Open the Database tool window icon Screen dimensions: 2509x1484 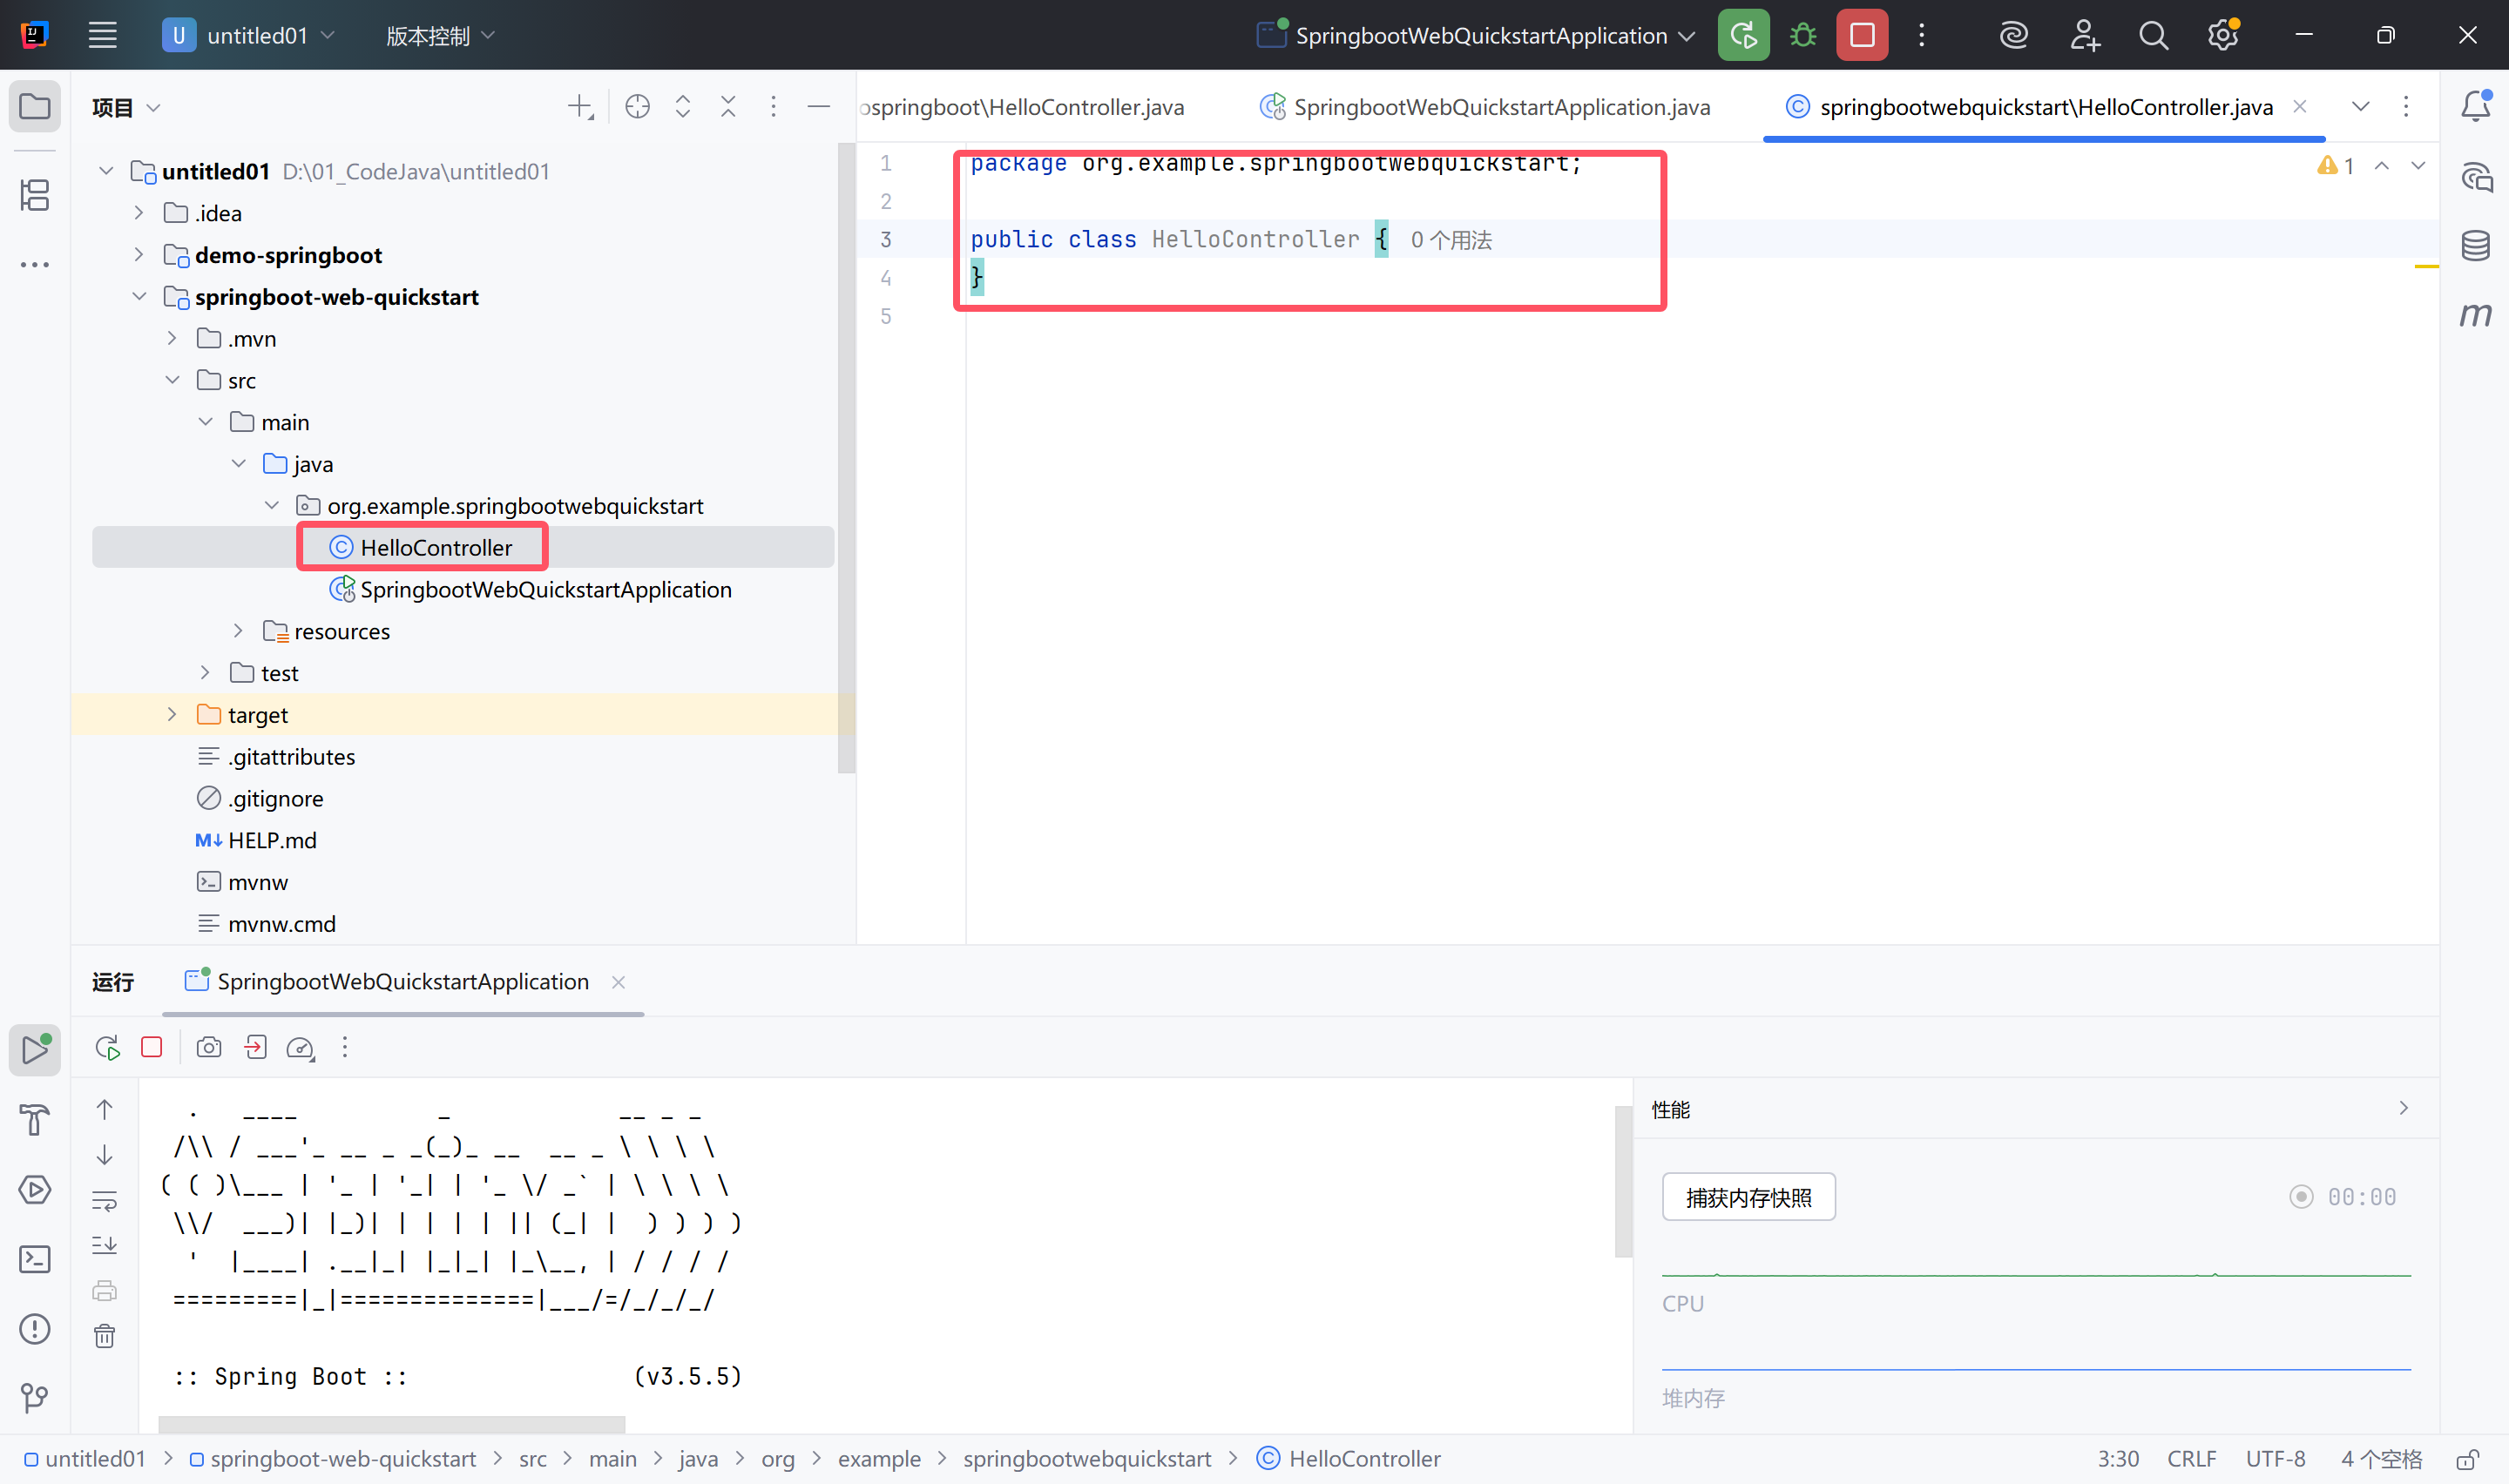pyautogui.click(x=2476, y=245)
